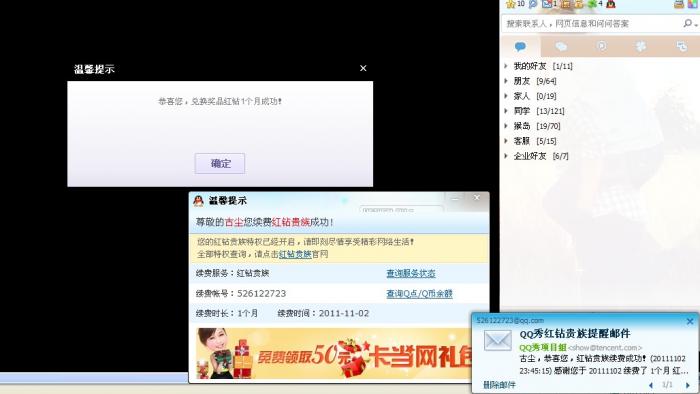700x394 pixels.
Task: Open the 红钻贵族 official site link
Action: [x=295, y=254]
